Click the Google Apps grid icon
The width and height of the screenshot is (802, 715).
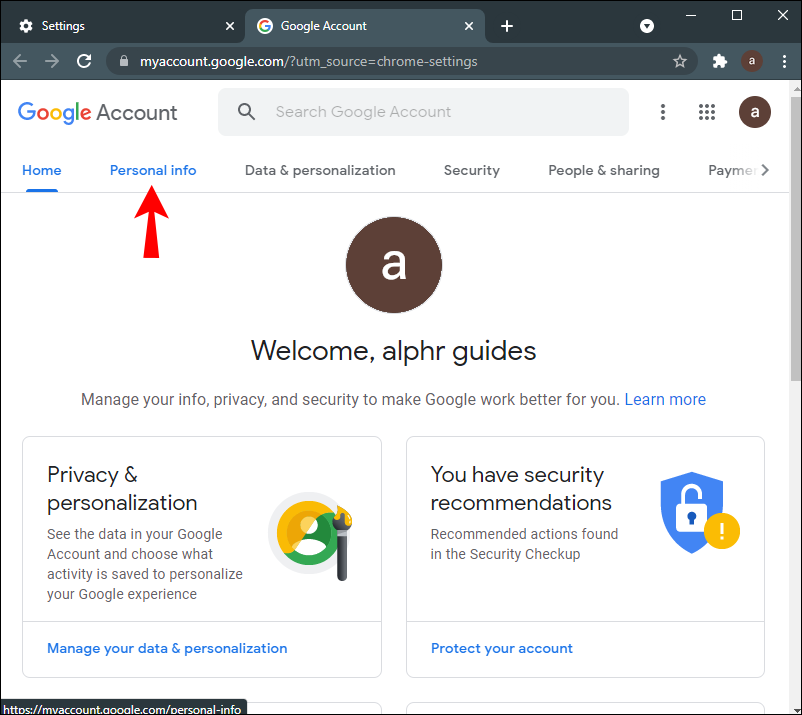coord(707,112)
